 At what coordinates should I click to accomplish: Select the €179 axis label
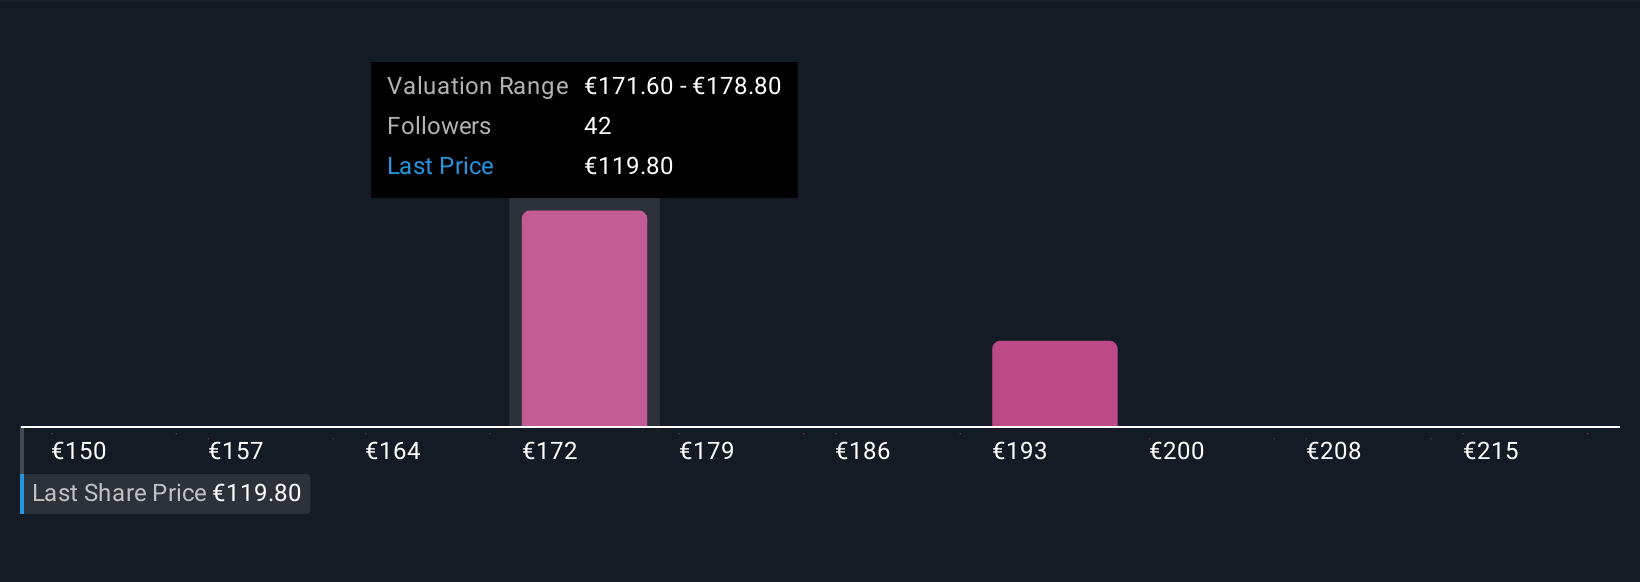coord(707,451)
